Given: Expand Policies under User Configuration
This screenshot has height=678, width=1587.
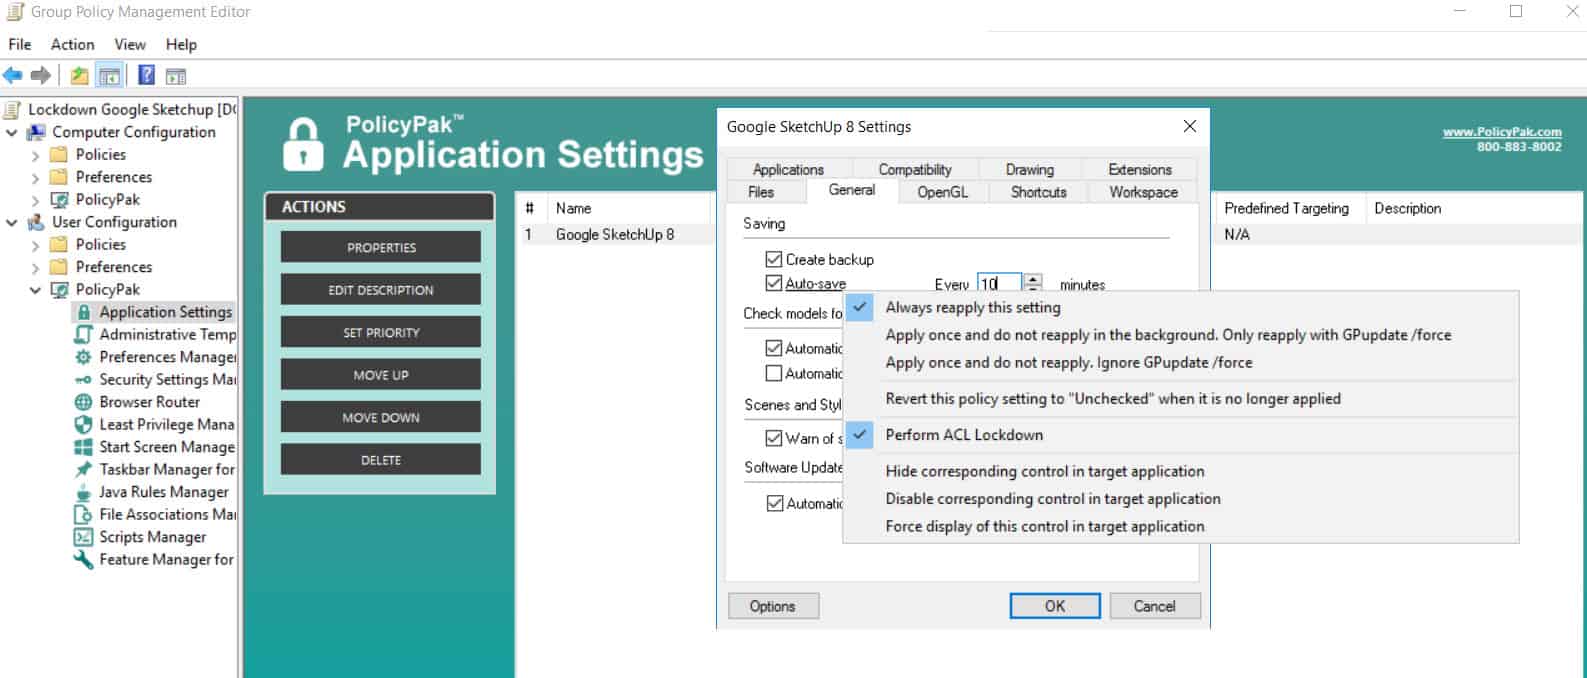Looking at the screenshot, I should pos(36,244).
